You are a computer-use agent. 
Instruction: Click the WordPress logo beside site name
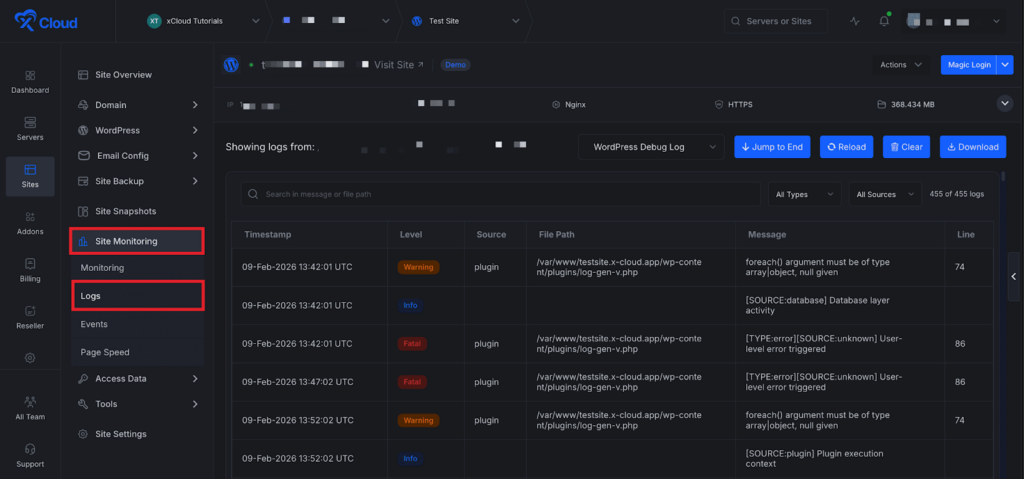231,65
